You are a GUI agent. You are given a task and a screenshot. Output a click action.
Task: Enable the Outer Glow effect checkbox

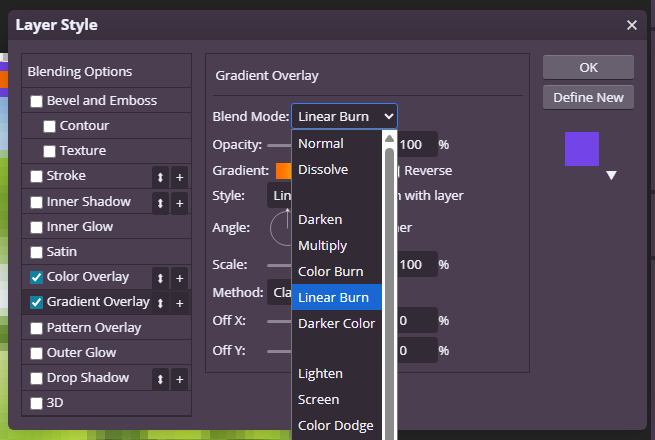click(37, 353)
